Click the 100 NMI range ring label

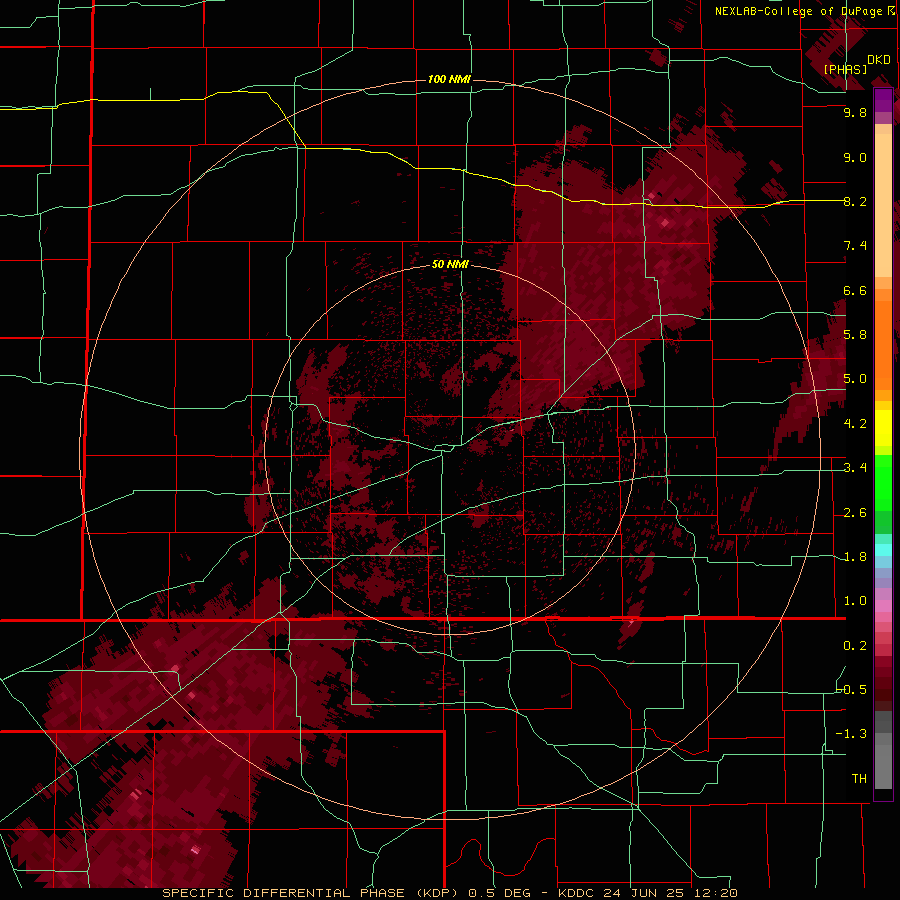tap(449, 79)
